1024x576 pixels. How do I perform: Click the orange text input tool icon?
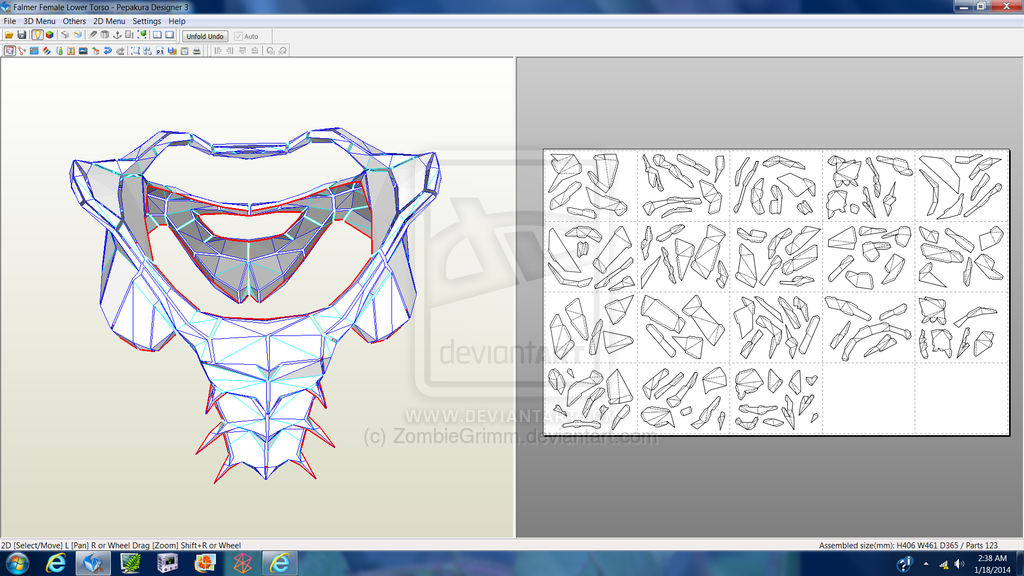(x=71, y=50)
